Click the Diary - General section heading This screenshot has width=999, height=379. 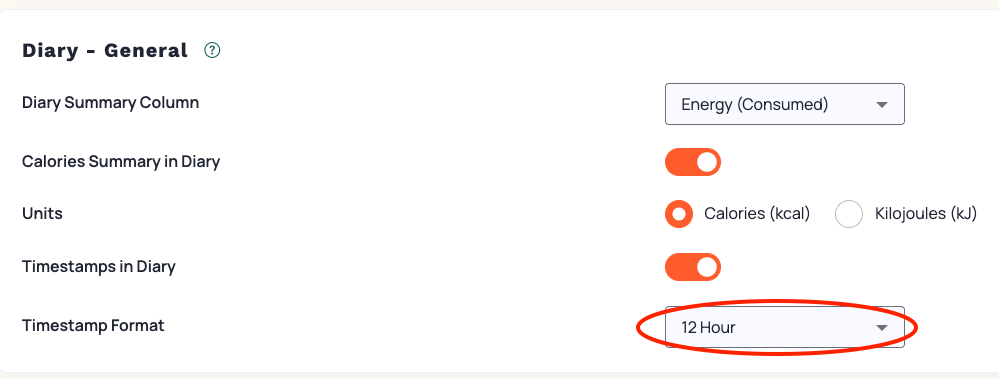pos(105,50)
